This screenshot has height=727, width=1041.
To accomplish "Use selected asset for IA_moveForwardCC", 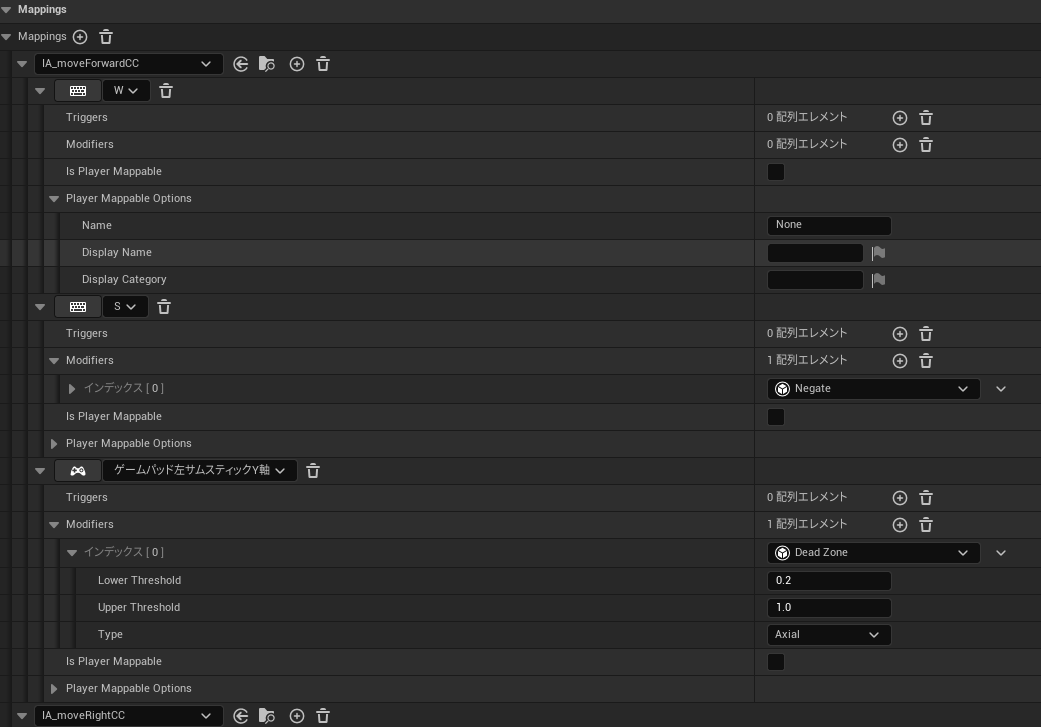I will (241, 63).
